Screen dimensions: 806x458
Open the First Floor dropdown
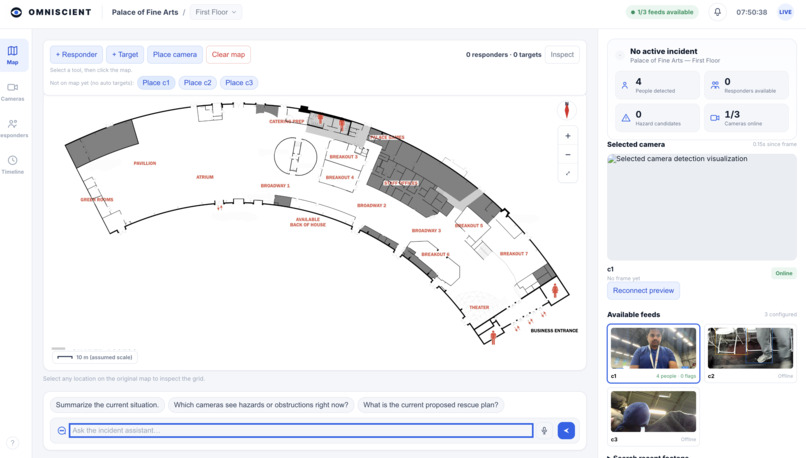(215, 12)
